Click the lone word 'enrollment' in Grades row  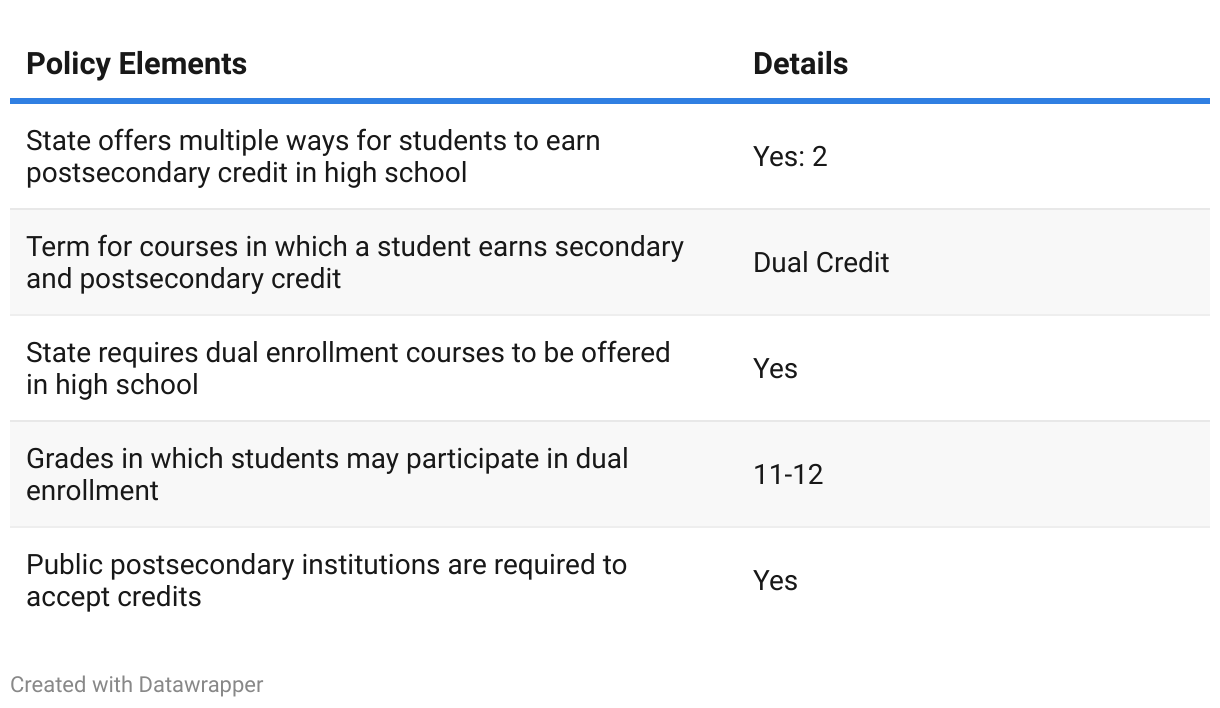pyautogui.click(x=92, y=491)
